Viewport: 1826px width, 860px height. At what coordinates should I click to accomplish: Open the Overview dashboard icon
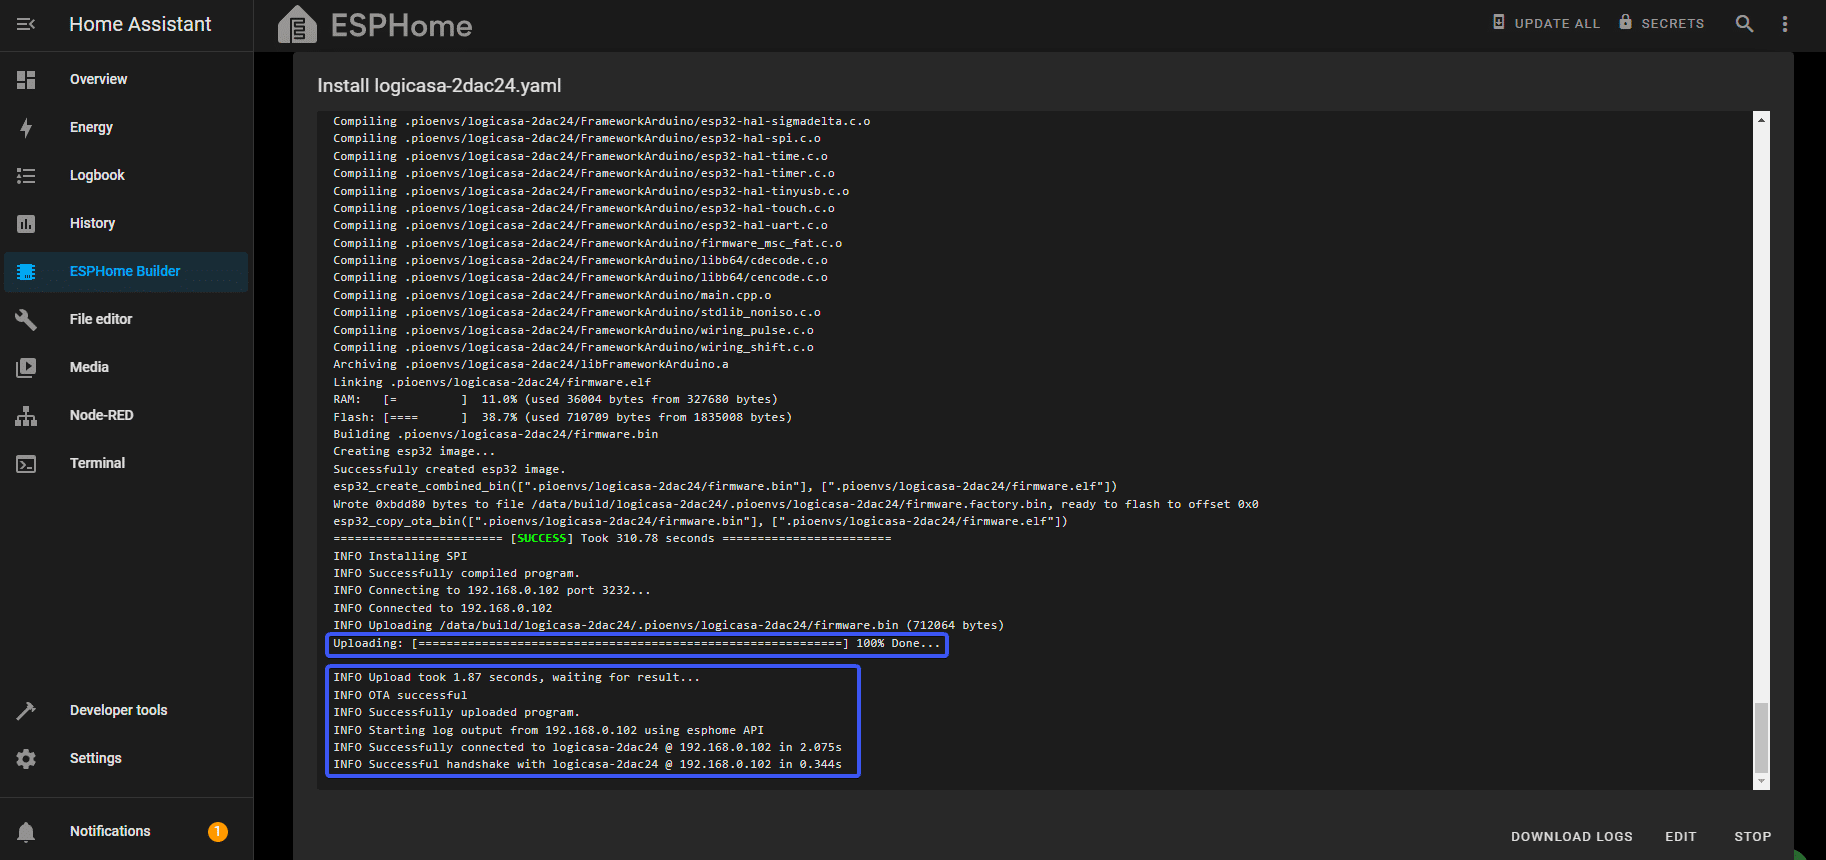[26, 80]
